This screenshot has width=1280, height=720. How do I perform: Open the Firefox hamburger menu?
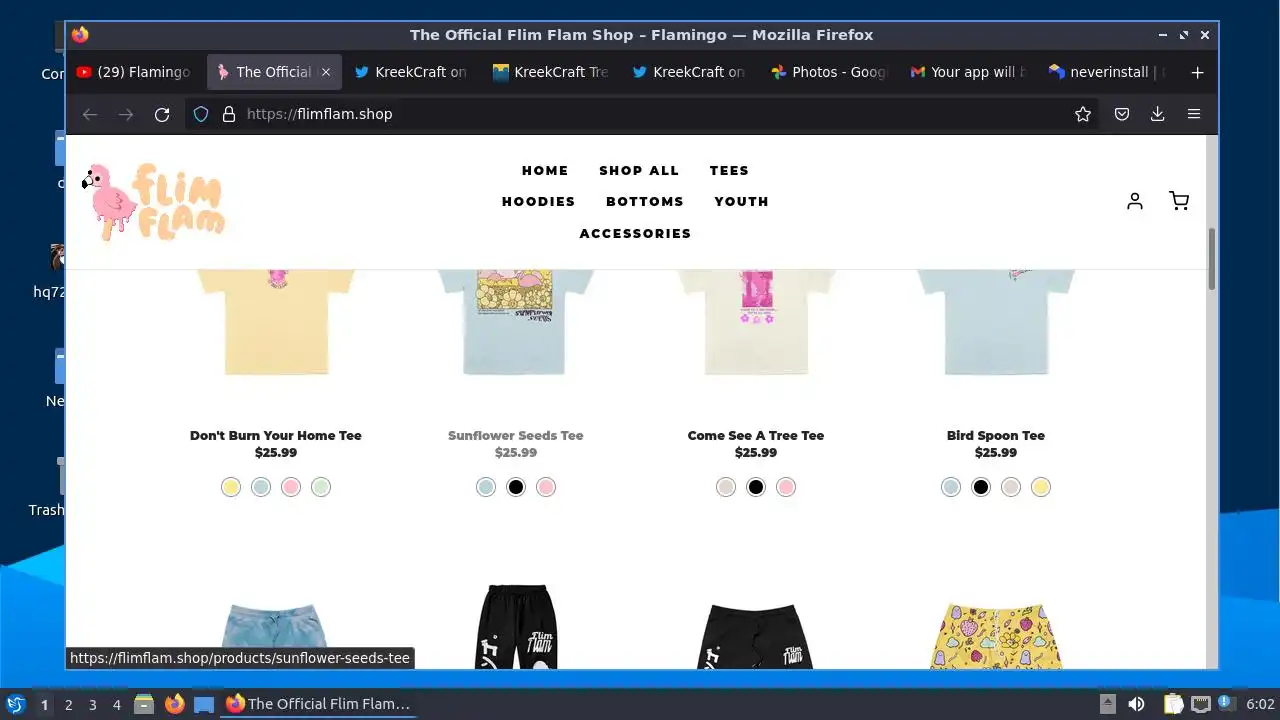pyautogui.click(x=1193, y=114)
